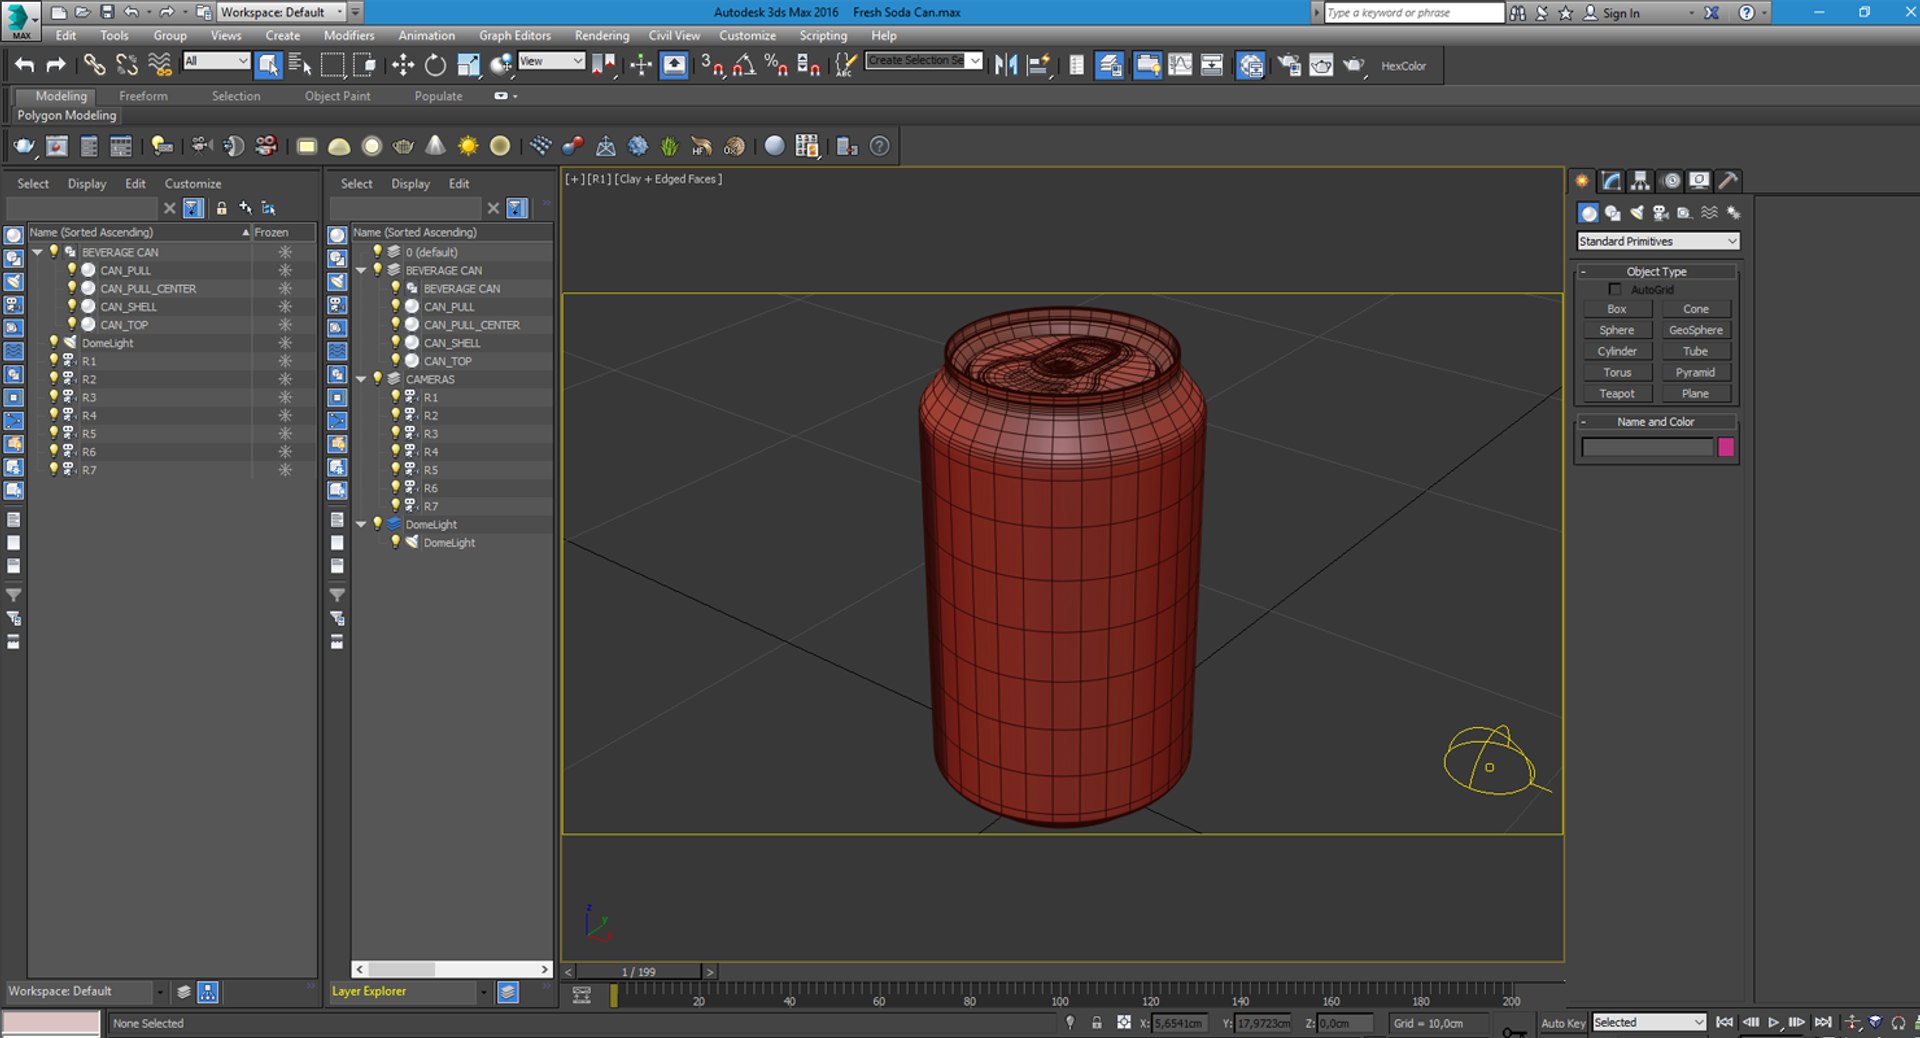Toggle the Auto Key animation mode
1920x1038 pixels.
[1563, 1023]
